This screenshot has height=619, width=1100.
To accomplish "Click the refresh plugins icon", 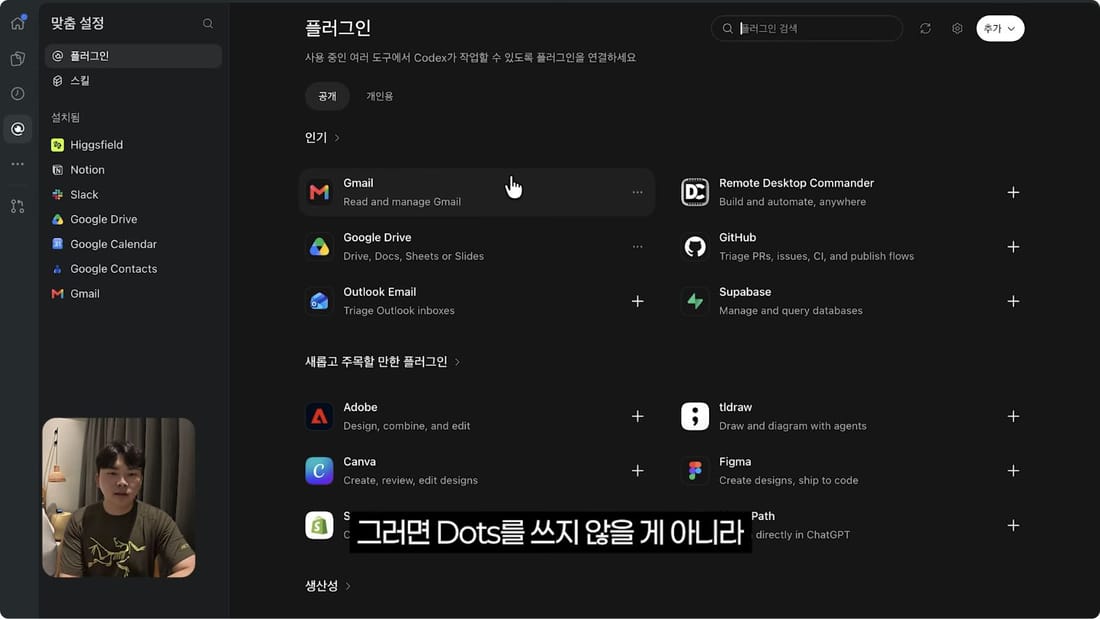I will [x=925, y=28].
